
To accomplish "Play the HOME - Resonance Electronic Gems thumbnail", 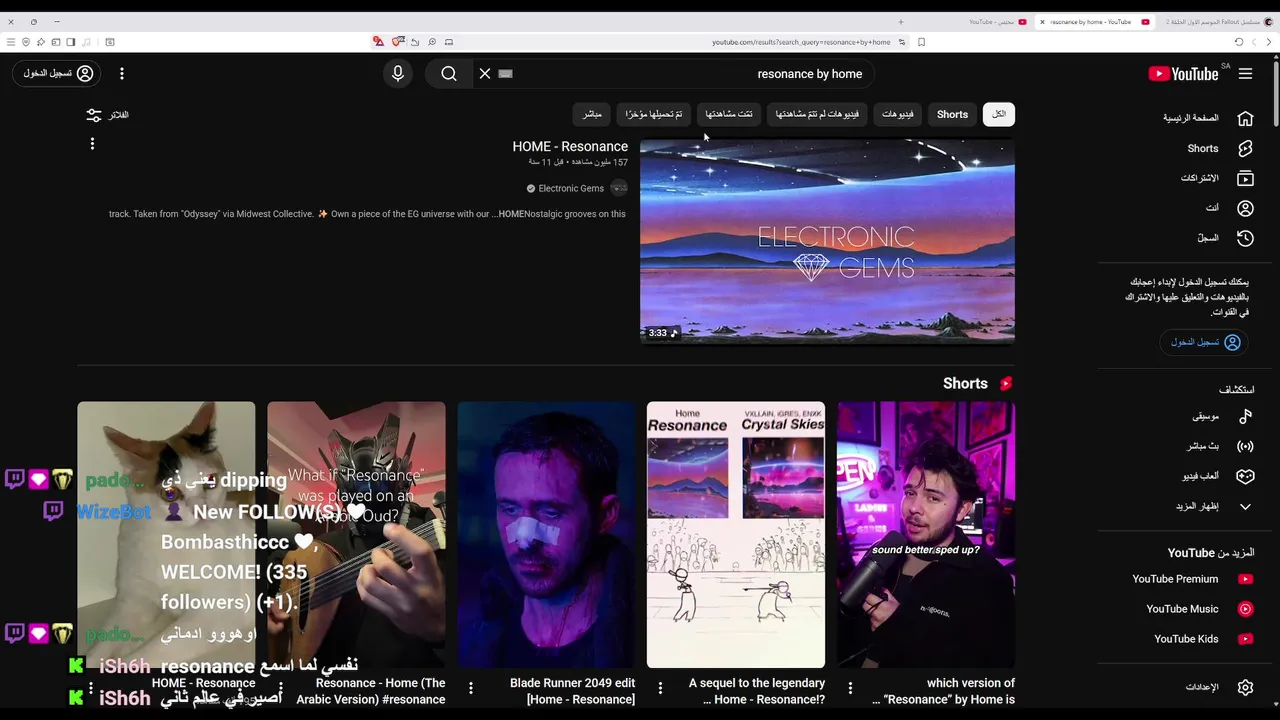I will point(827,241).
